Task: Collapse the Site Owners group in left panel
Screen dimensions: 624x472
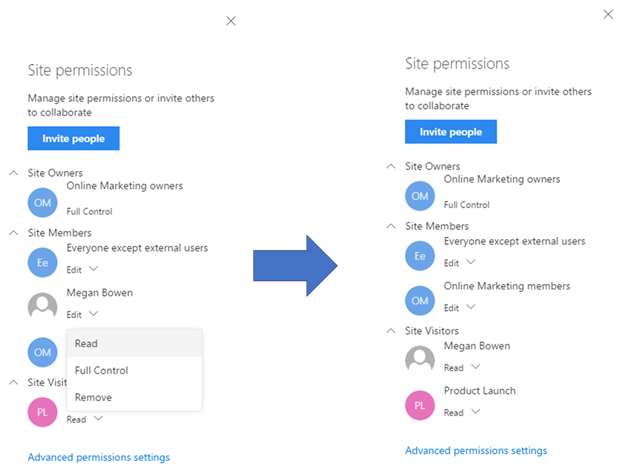Action: click(14, 173)
